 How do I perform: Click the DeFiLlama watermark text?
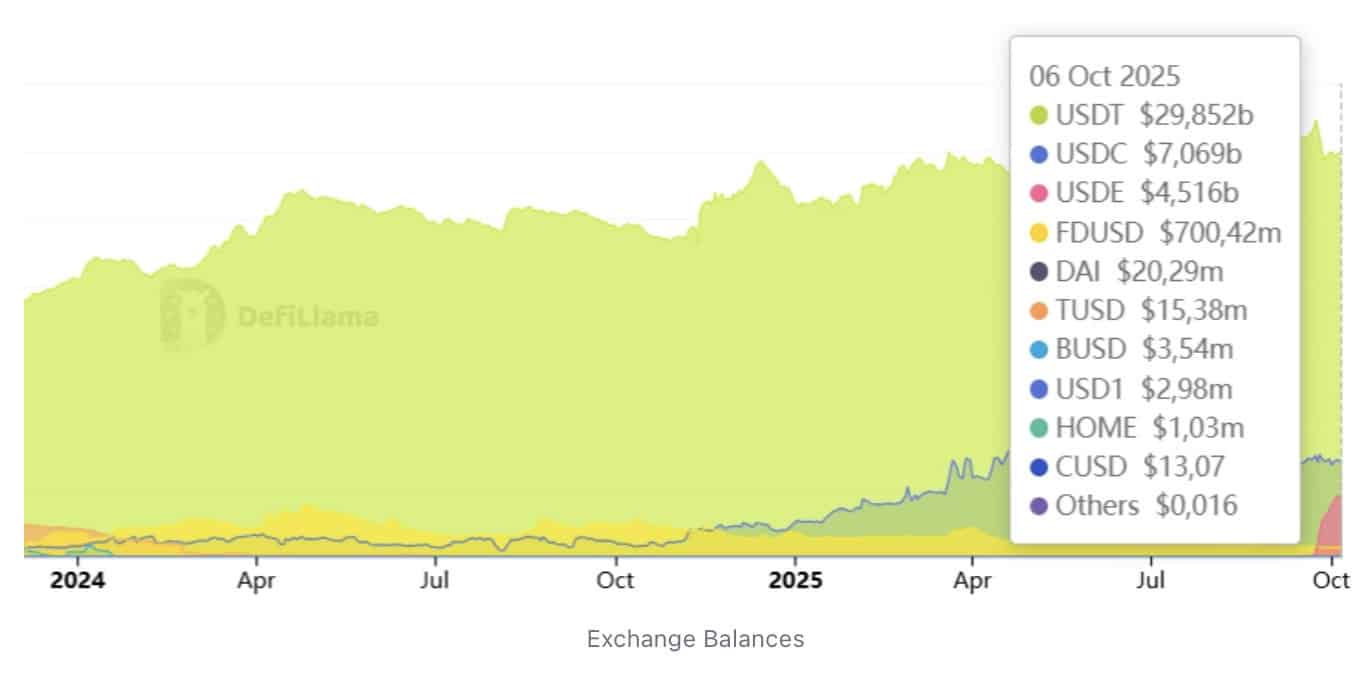pyautogui.click(x=308, y=318)
